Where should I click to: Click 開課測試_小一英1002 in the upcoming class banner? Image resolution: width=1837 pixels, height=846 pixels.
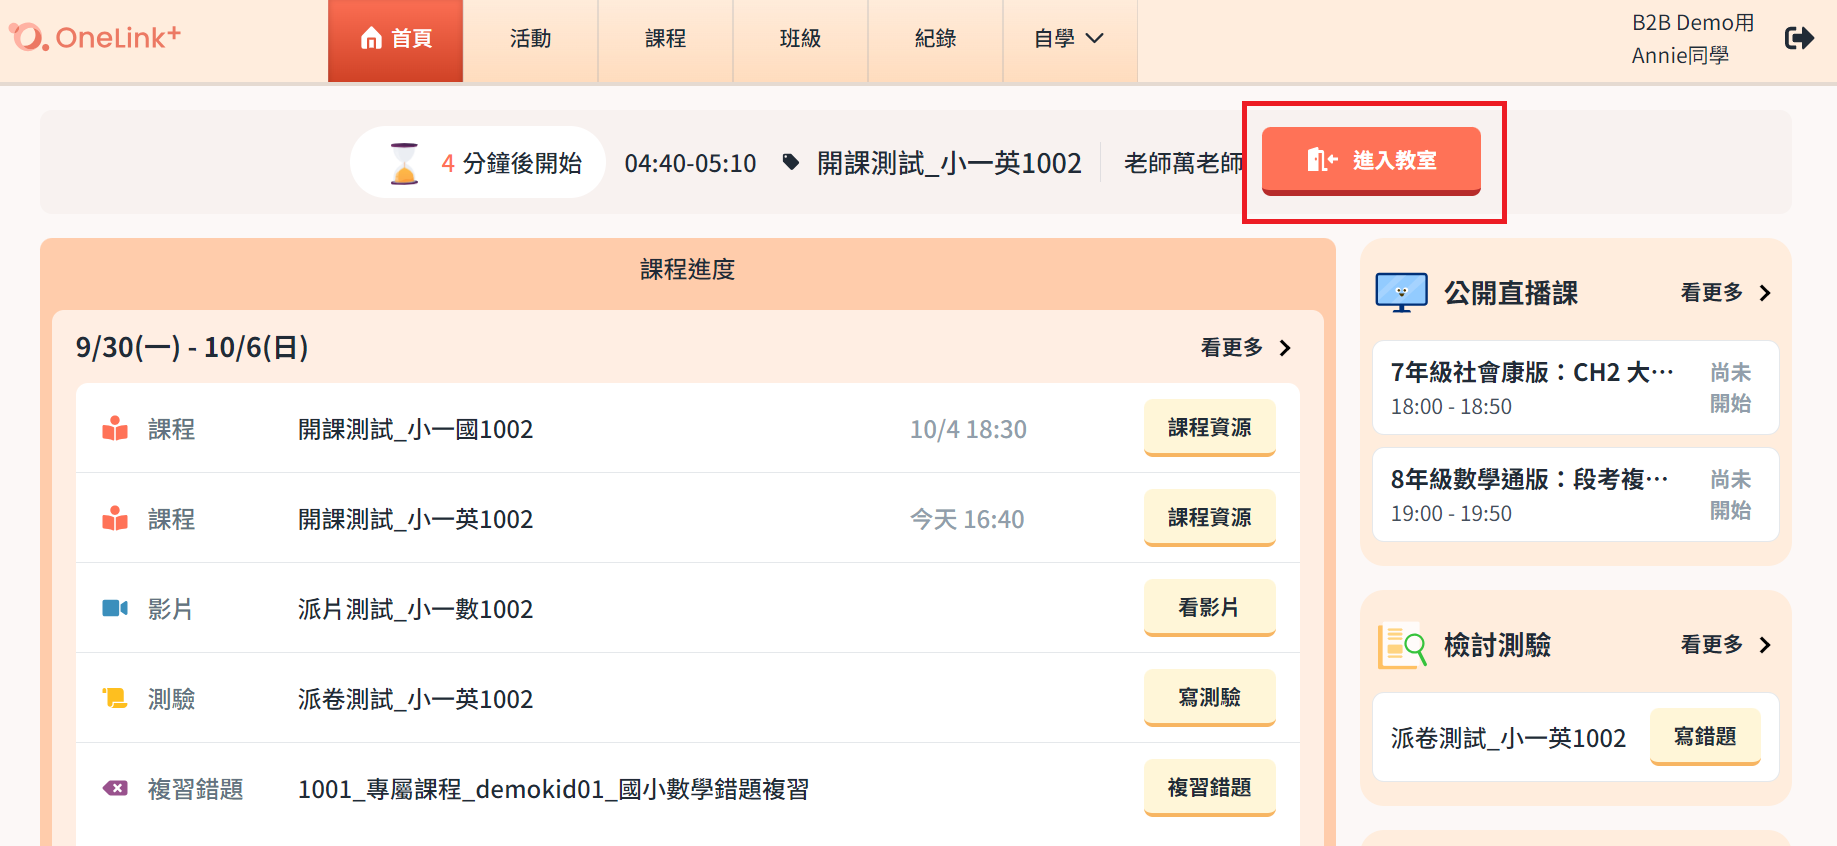949,163
